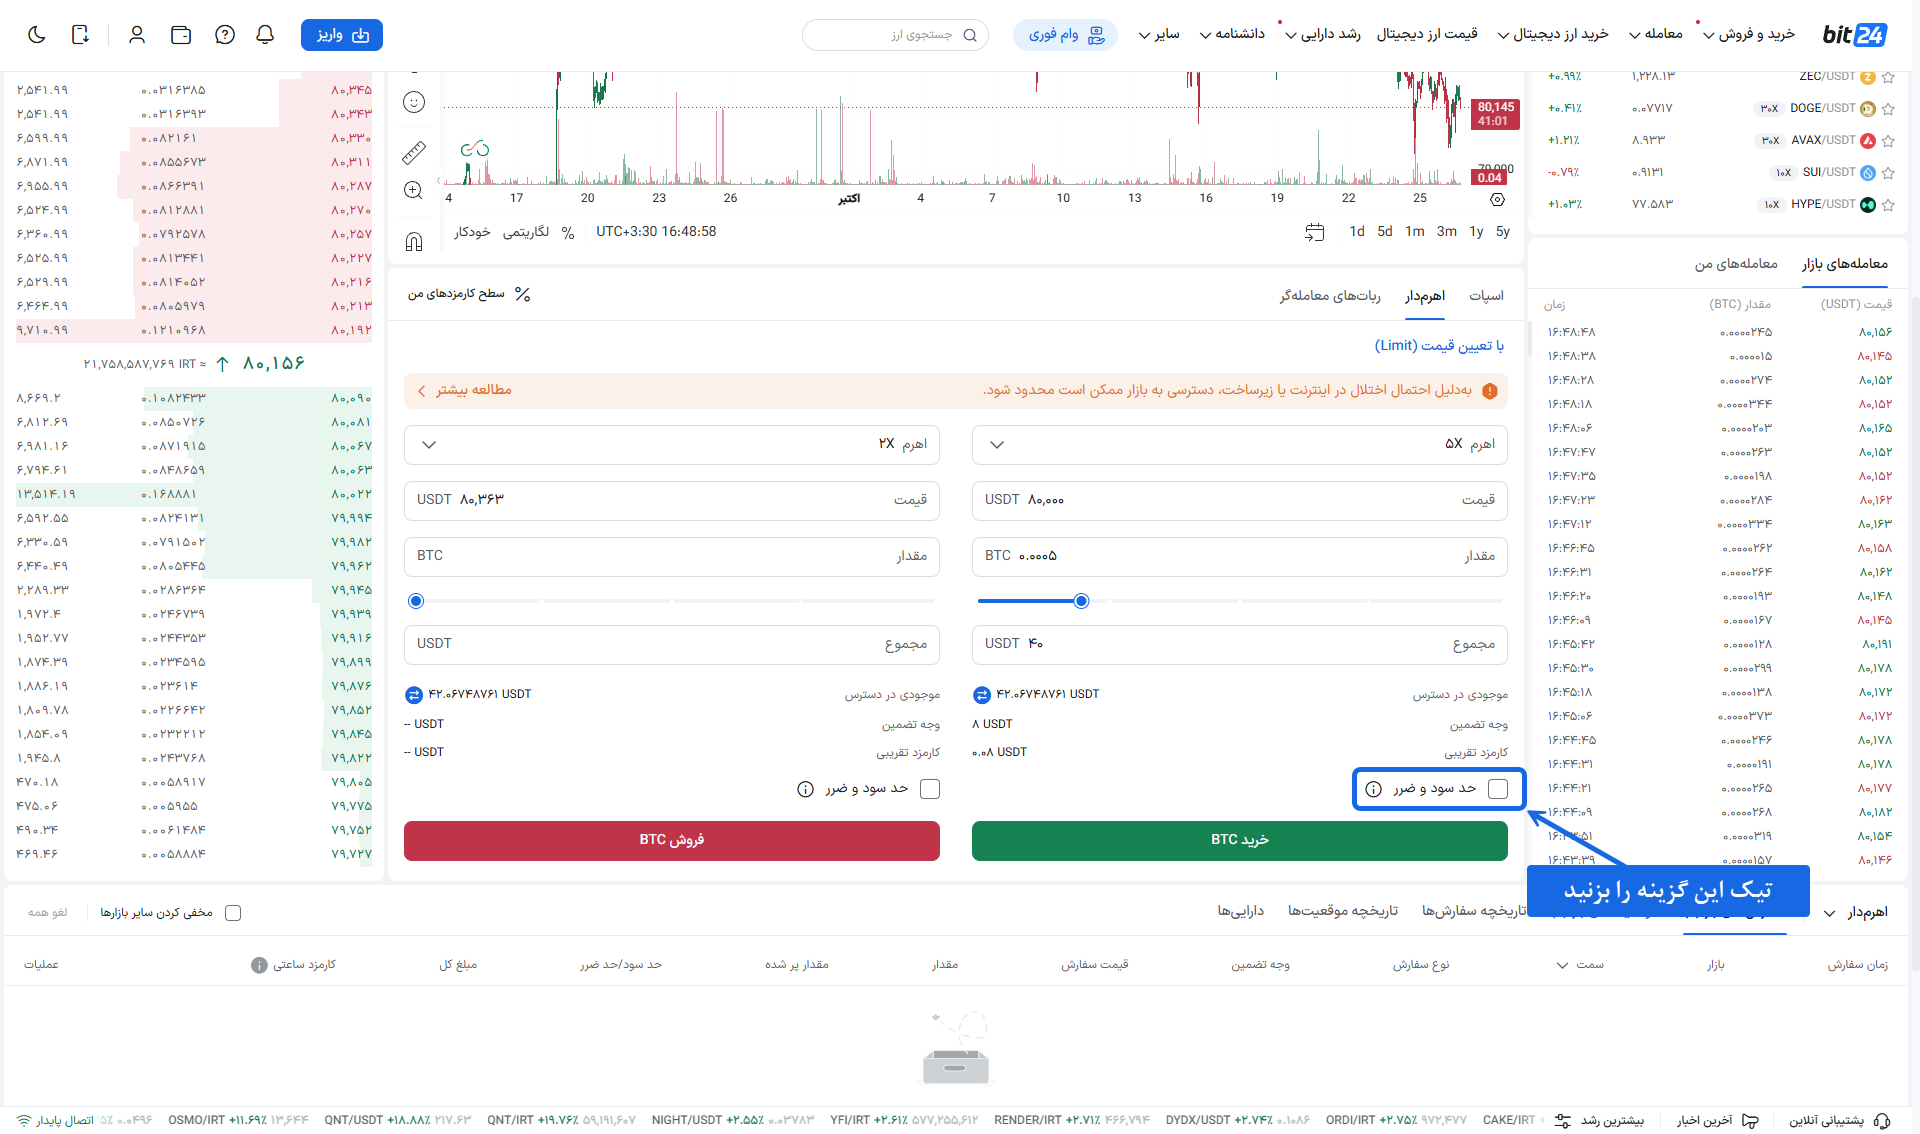
Task: Open دارایی‌ها tab
Action: (x=1241, y=911)
